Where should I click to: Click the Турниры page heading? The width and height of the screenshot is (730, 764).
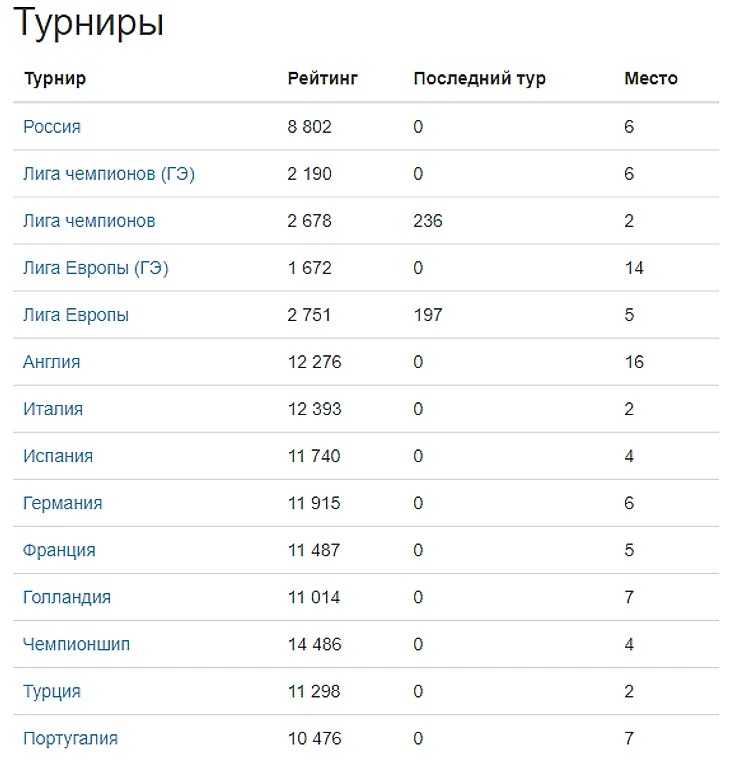point(88,23)
